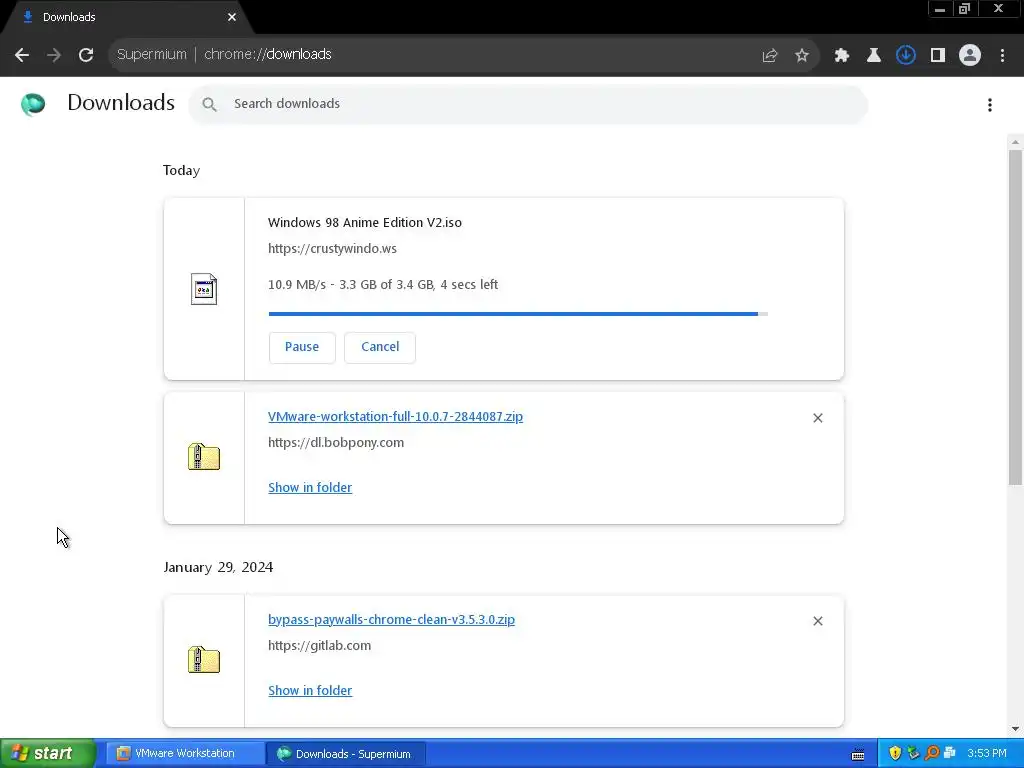
Task: Click the network connection tray icon
Action: (x=950, y=754)
